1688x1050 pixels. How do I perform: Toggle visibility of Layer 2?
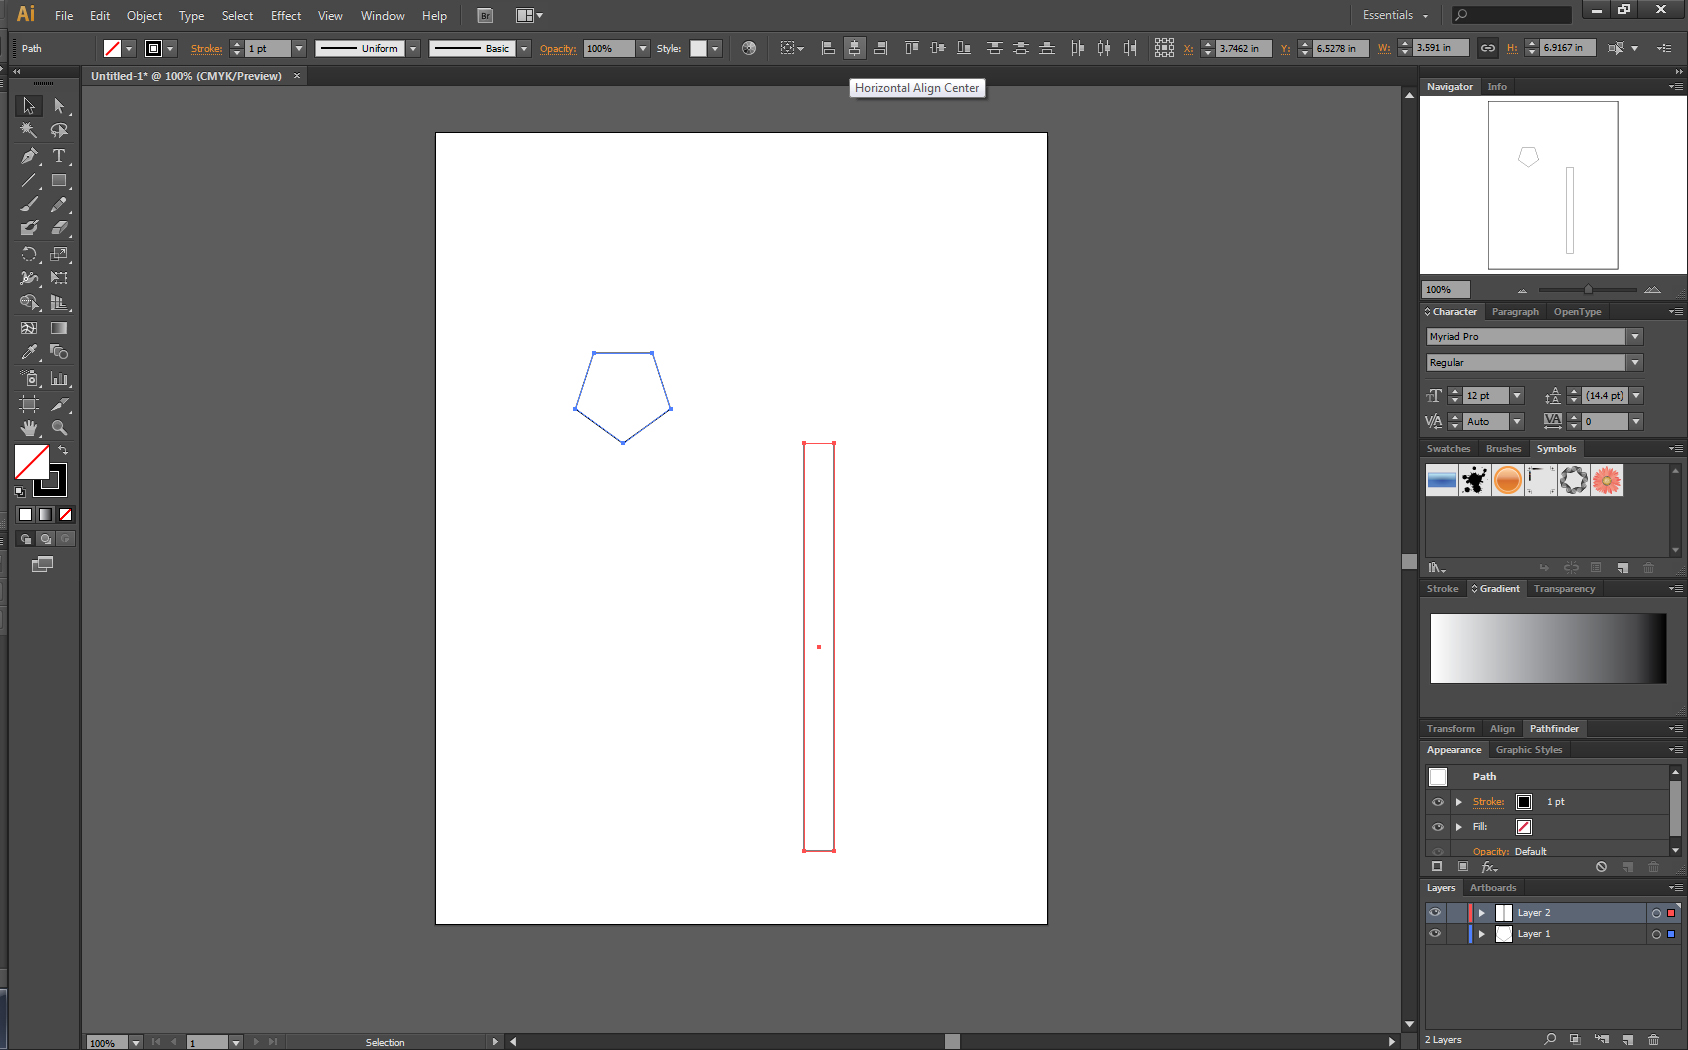click(1435, 912)
